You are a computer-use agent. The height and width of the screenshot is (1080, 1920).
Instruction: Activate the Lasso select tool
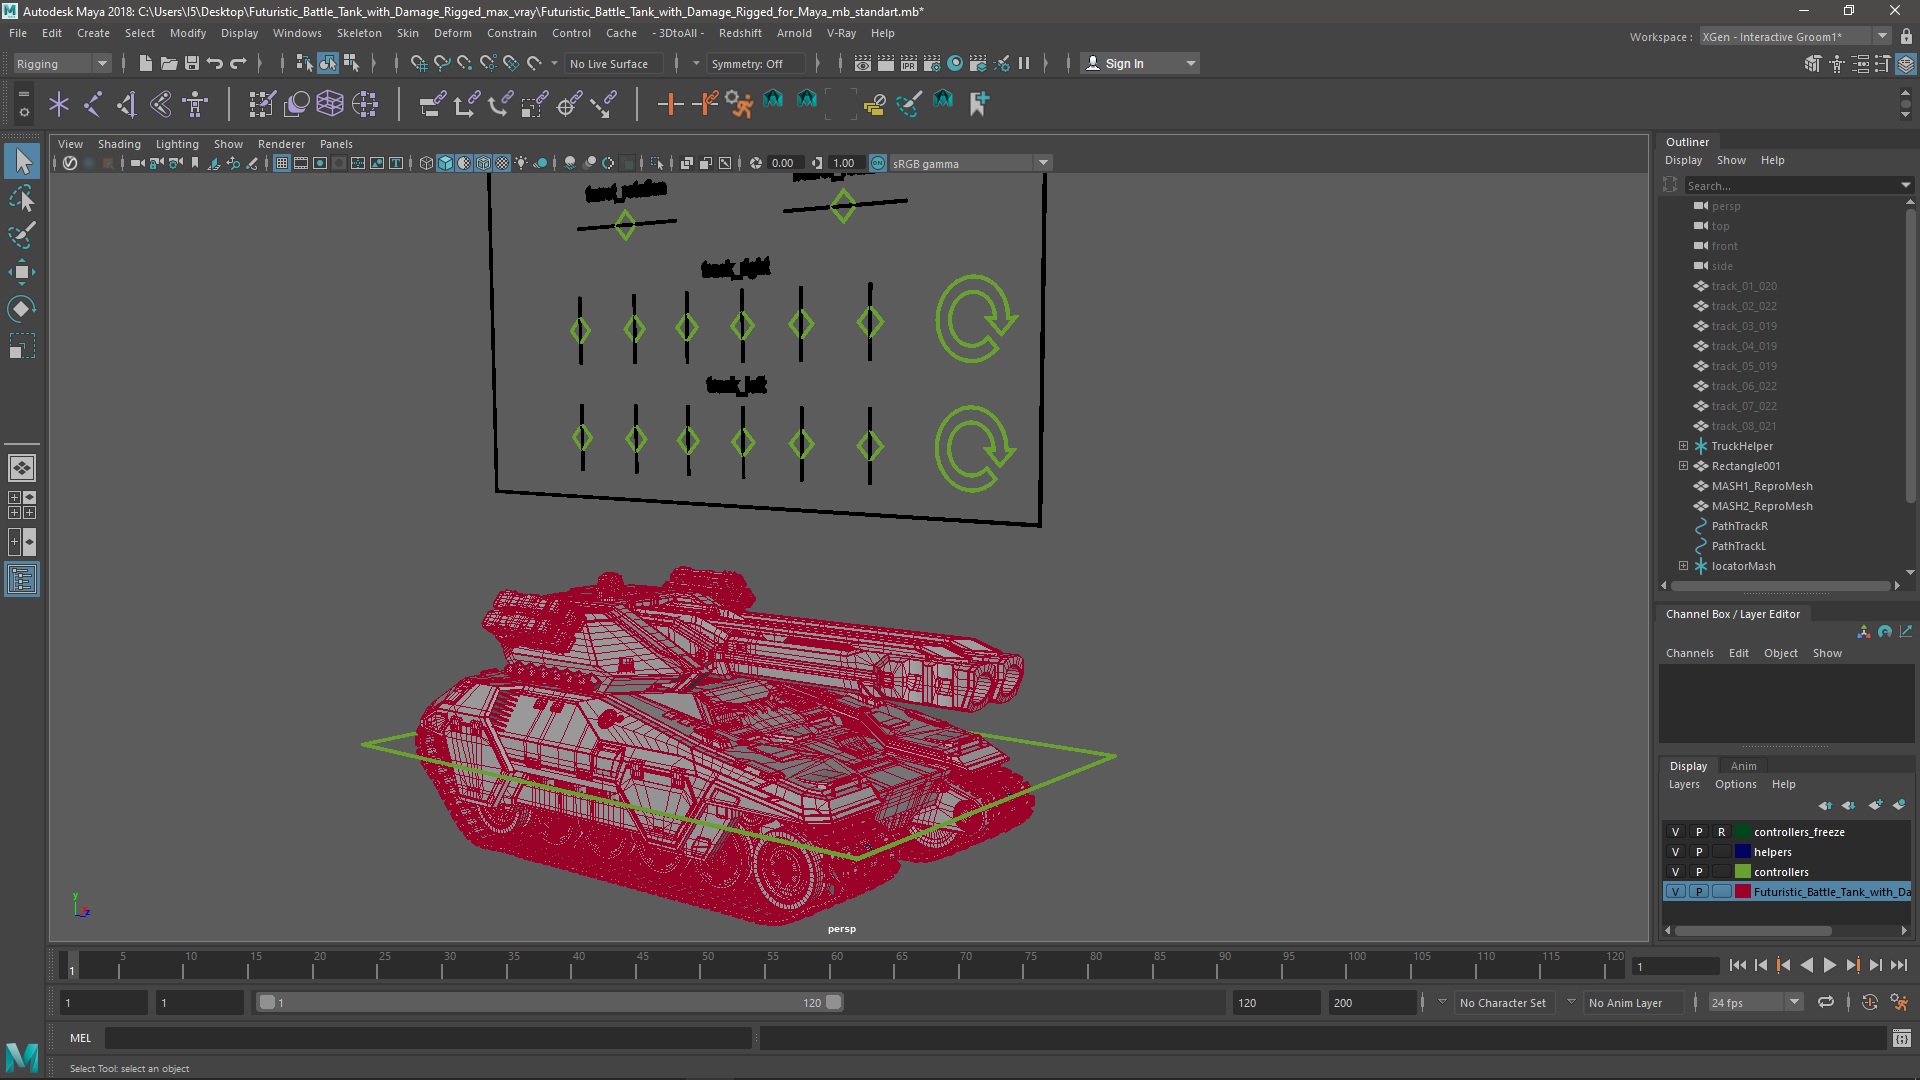[22, 199]
